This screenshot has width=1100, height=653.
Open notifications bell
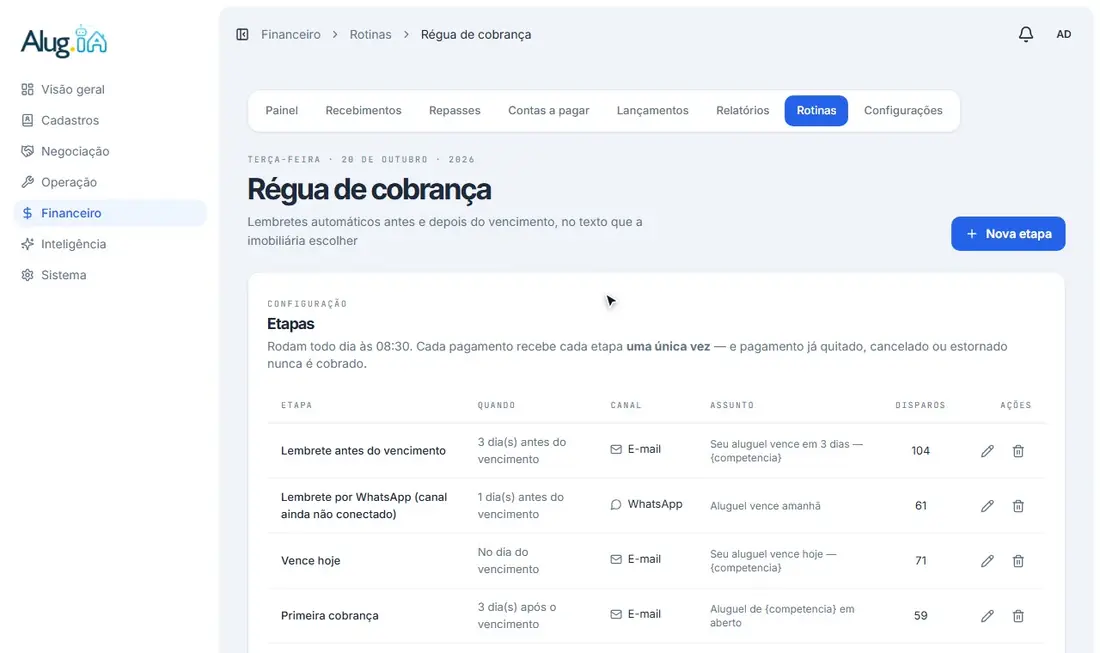point(1026,34)
